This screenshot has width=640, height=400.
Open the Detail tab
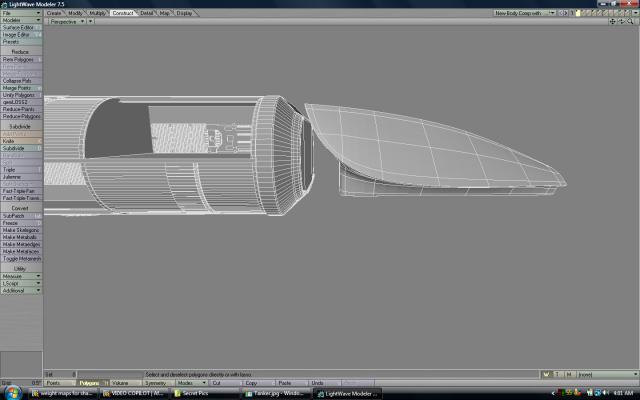coord(147,13)
